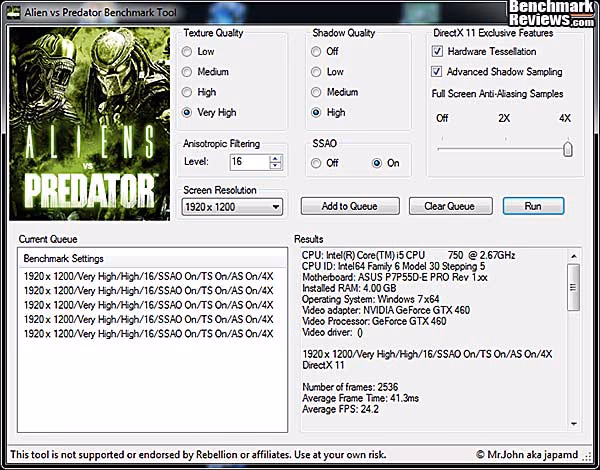
Task: Click the window resize grip in status bar
Action: tap(587, 456)
